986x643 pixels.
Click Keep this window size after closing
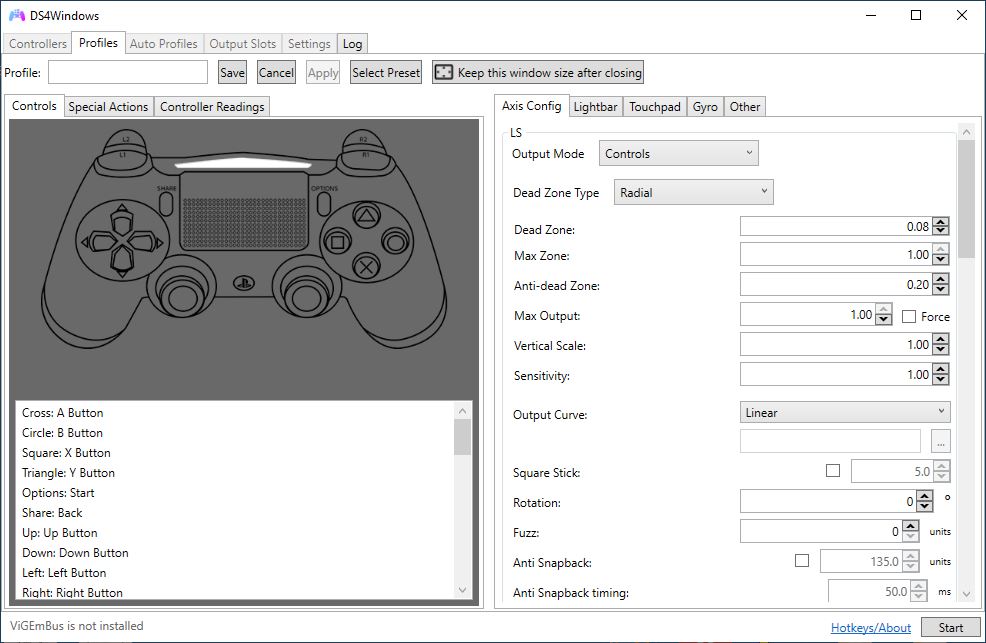pyautogui.click(x=538, y=72)
